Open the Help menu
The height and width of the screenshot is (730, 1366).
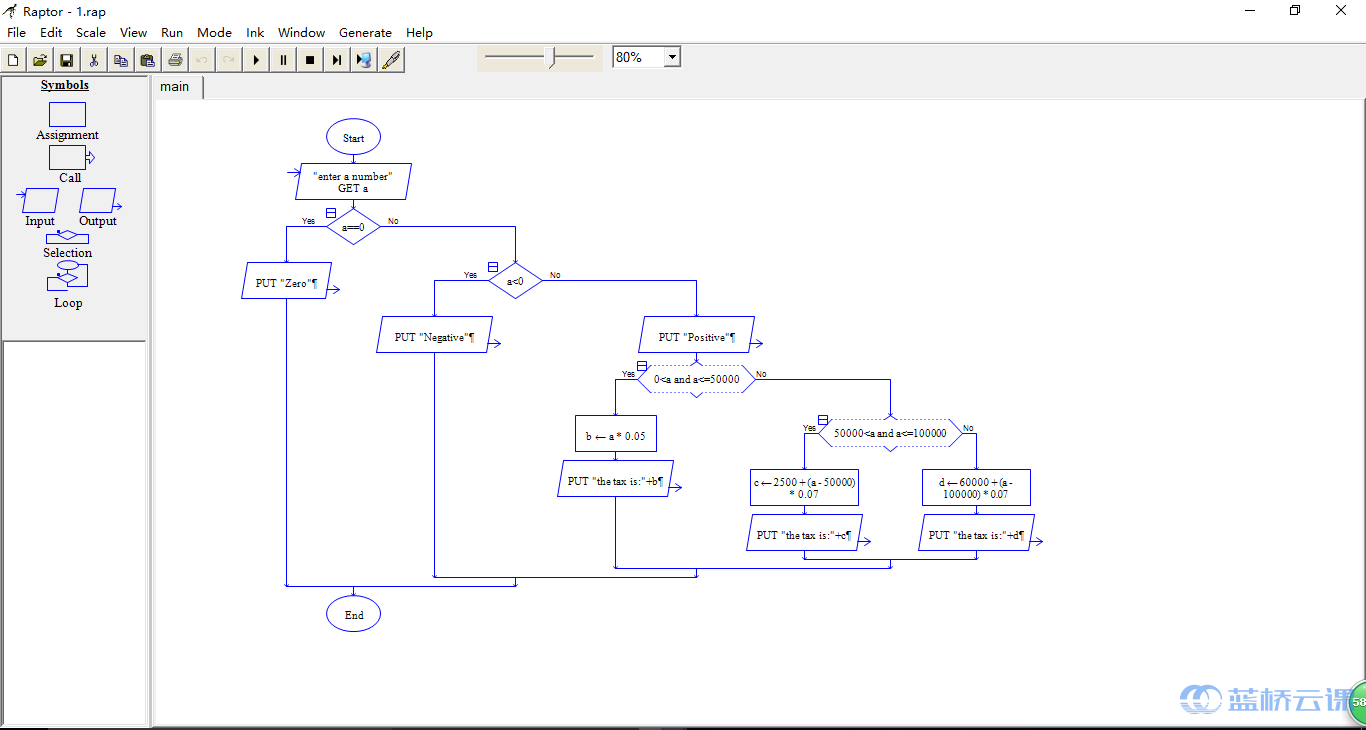(419, 32)
